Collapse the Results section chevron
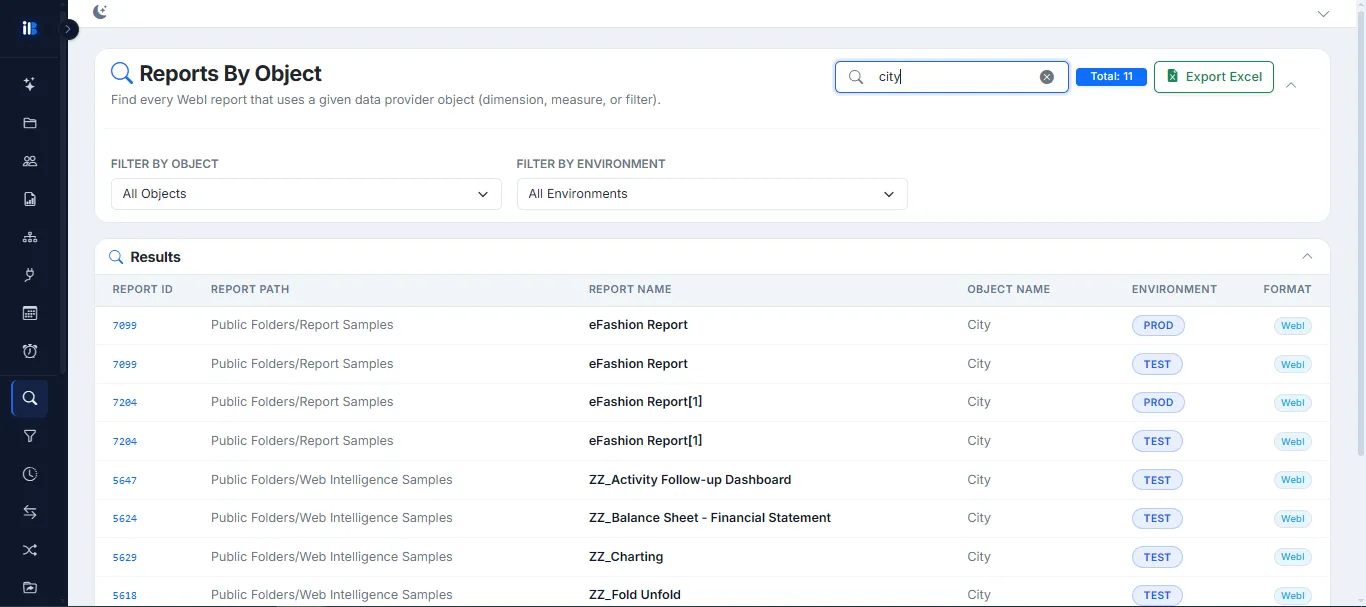 (1307, 257)
